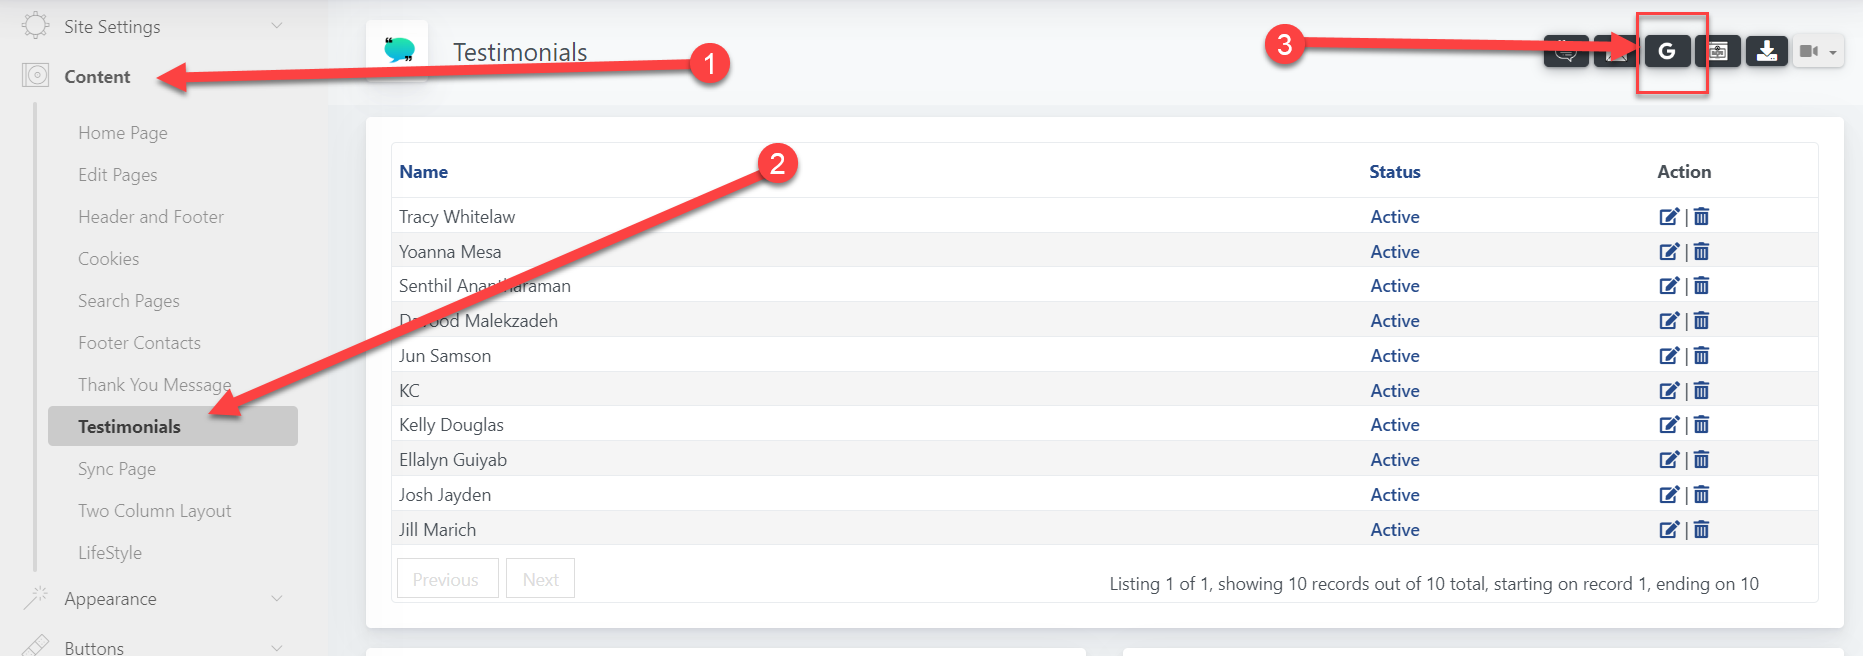1863x656 pixels.
Task: Click the trash icon for Jill Marich
Action: 1702,530
